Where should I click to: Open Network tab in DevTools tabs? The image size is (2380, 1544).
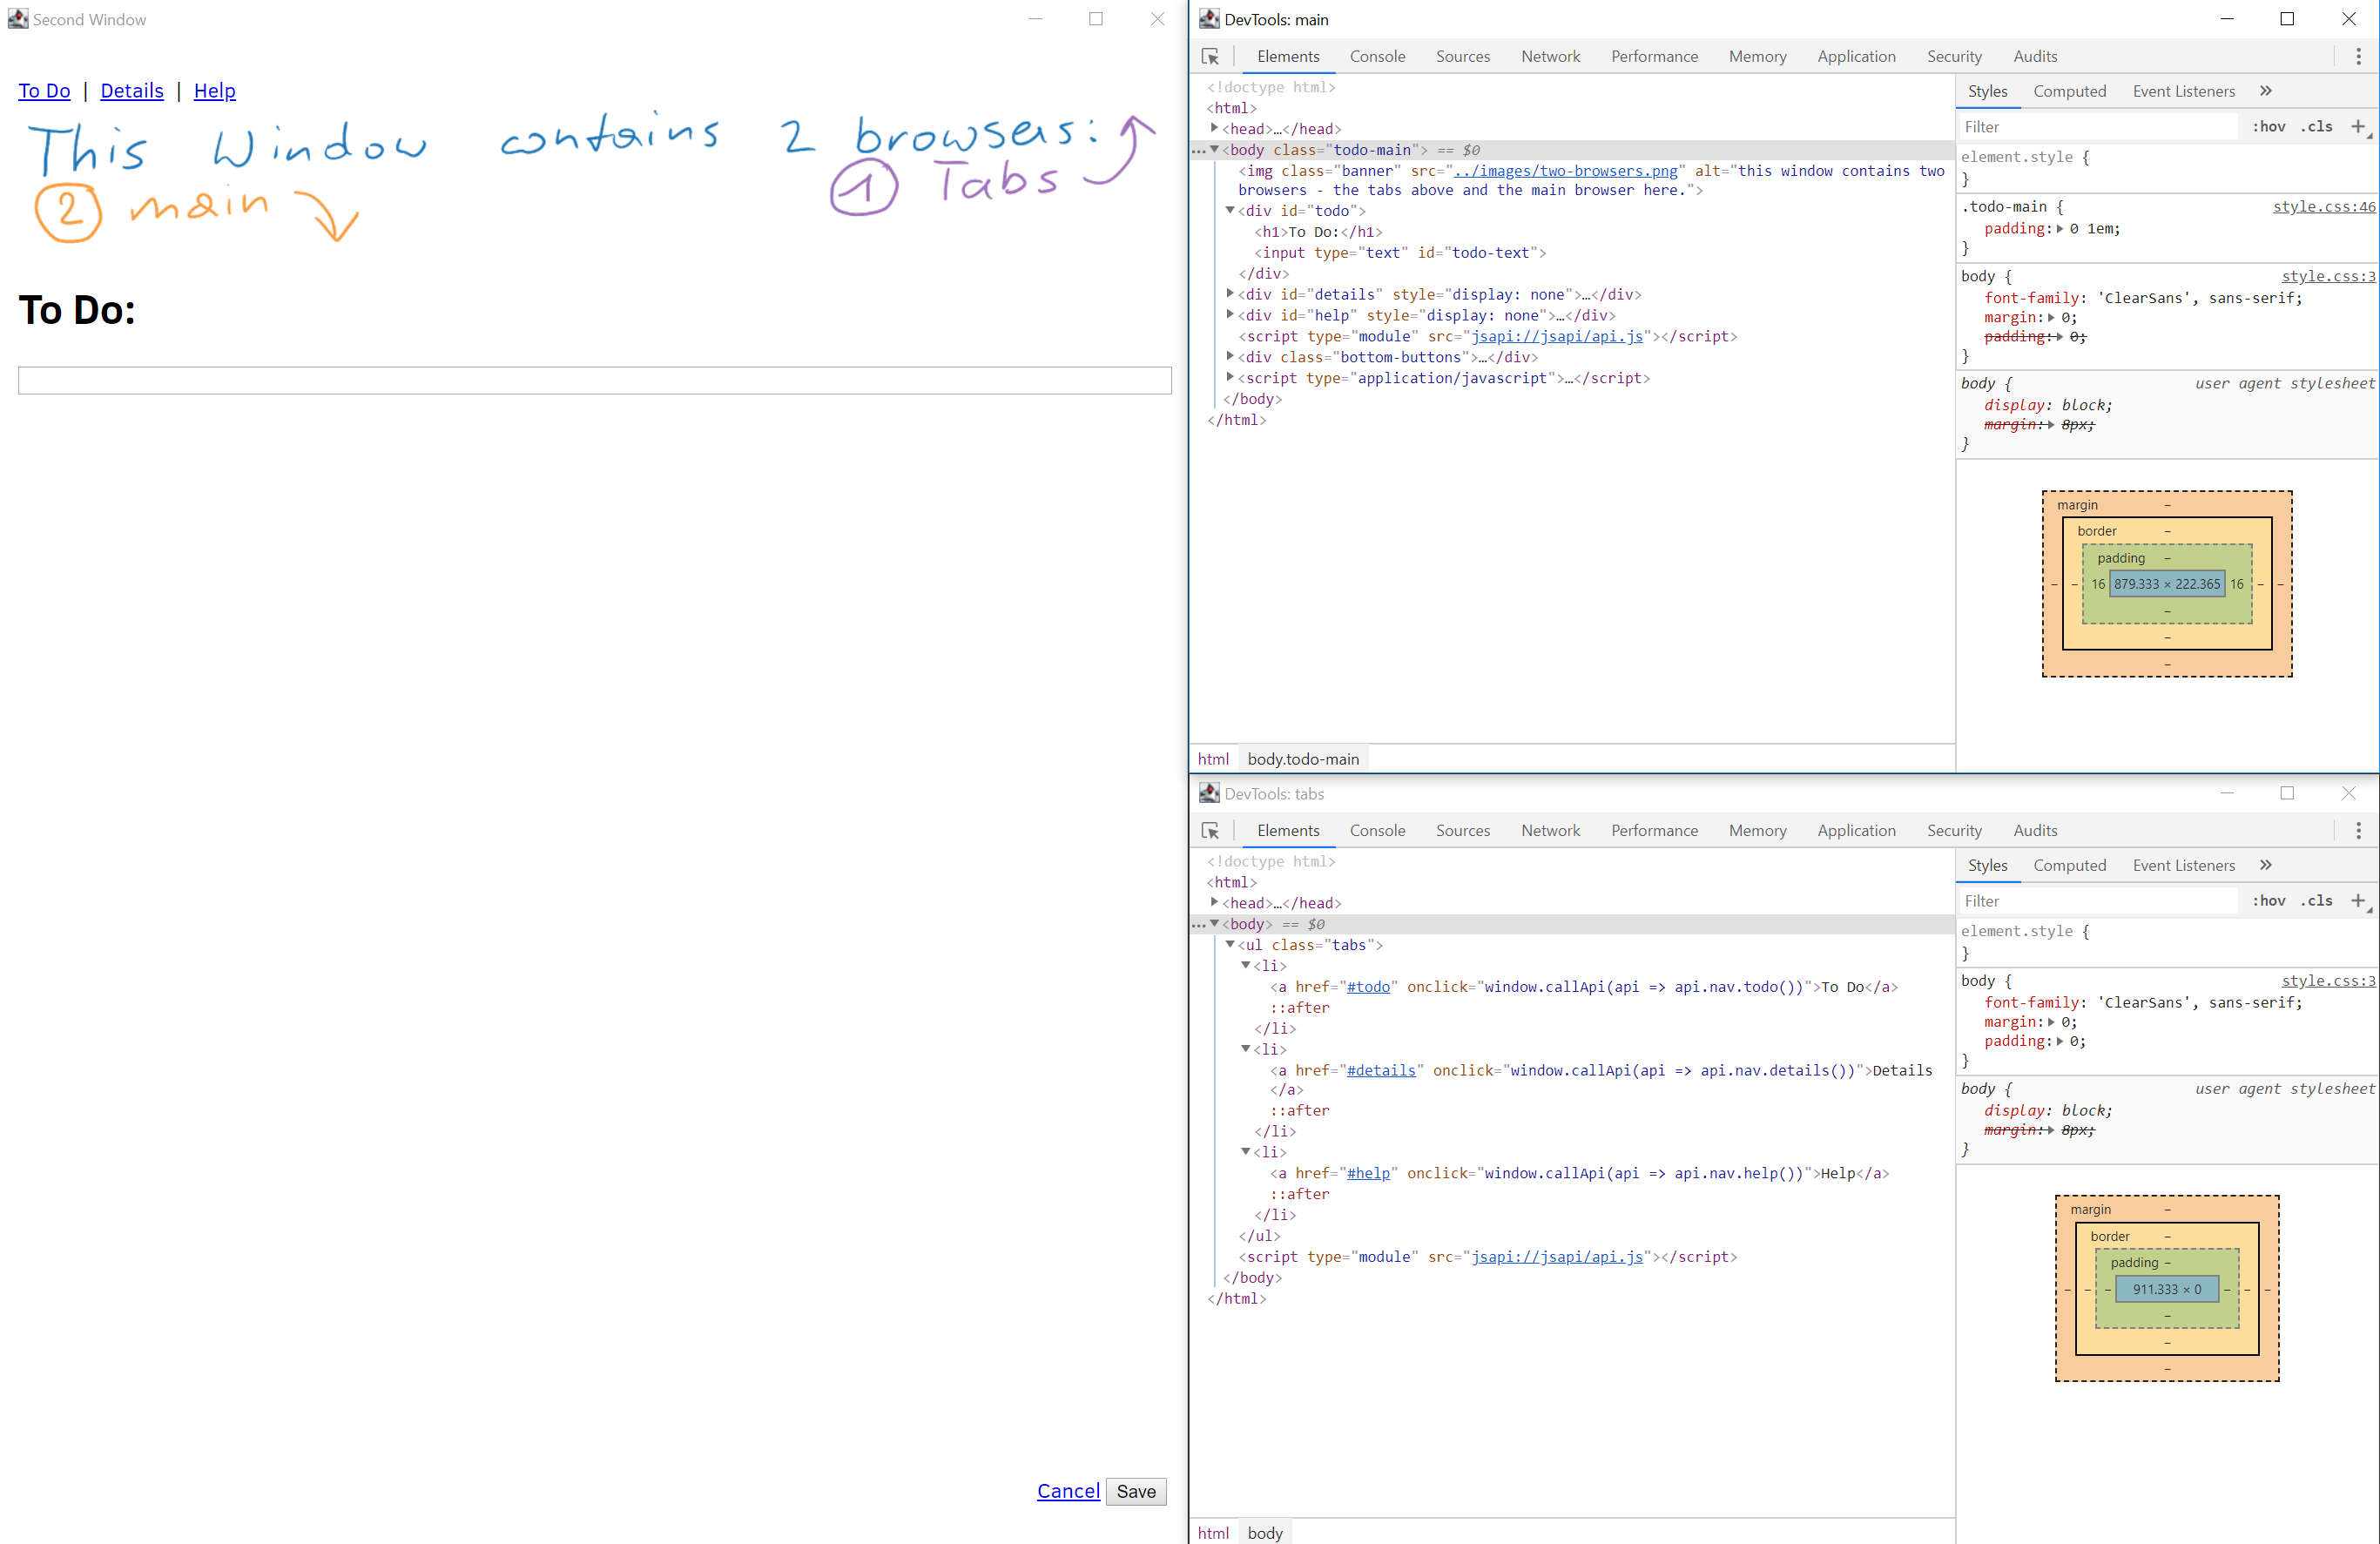click(1549, 831)
